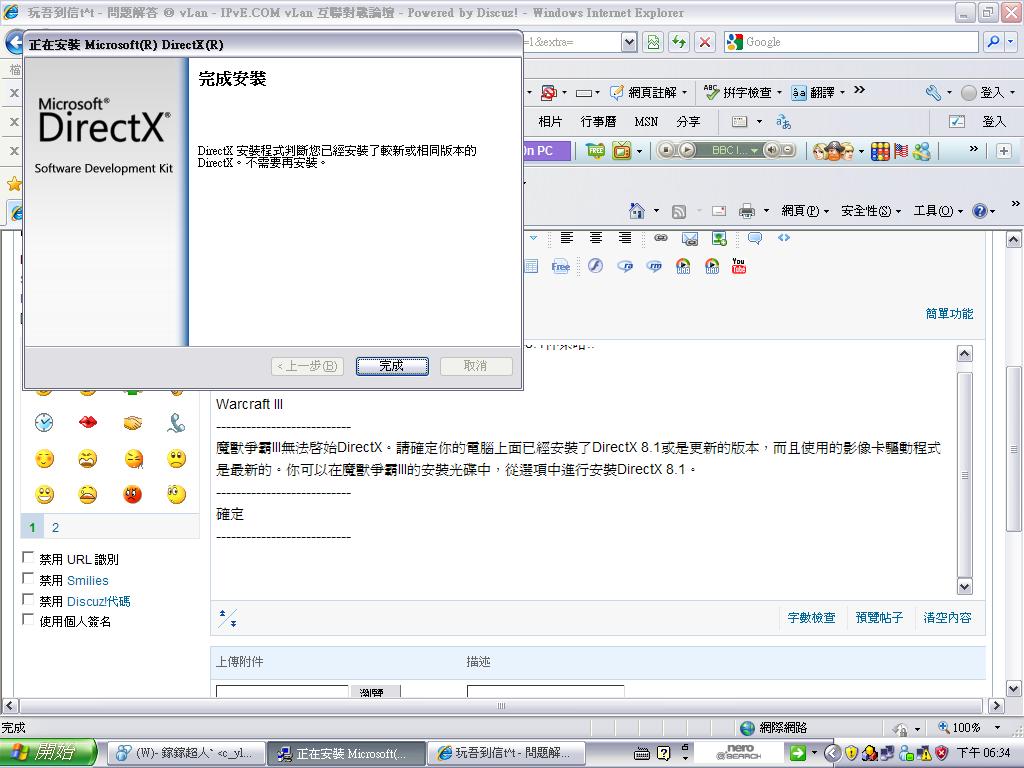Click the editor resize arrows icon
The image size is (1024, 768).
(x=227, y=618)
